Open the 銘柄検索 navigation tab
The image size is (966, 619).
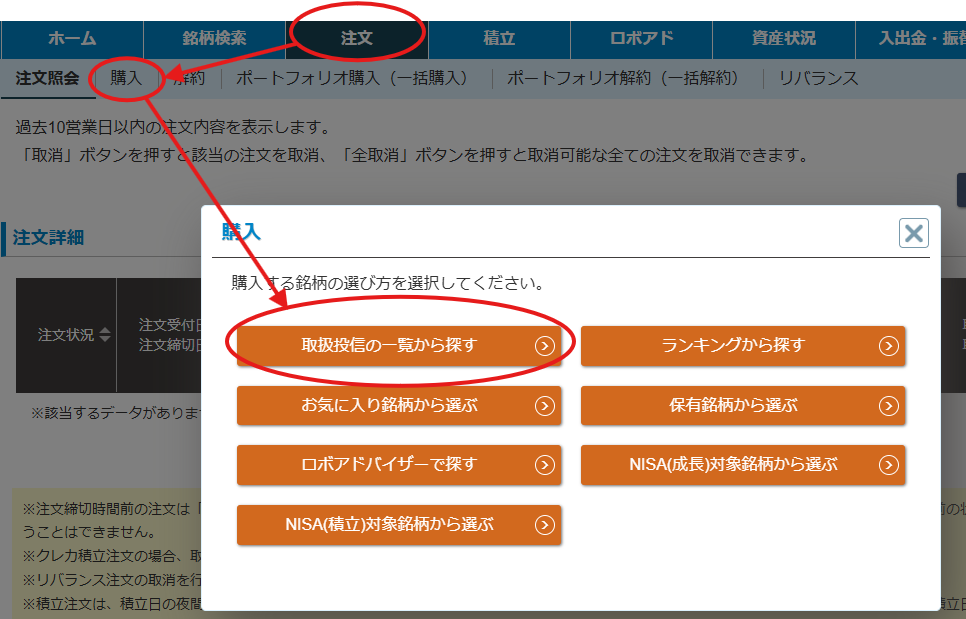click(214, 39)
